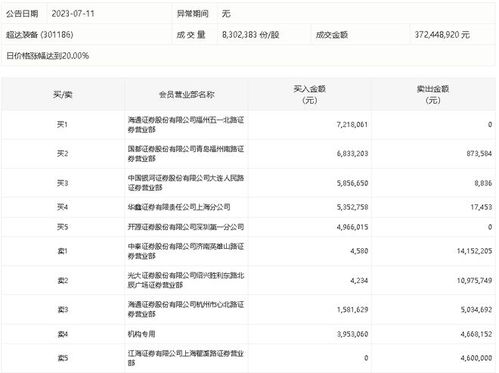Click 海通证券 福州五一北路 branch name
Image resolution: width=499 pixels, height=373 pixels.
tap(186, 124)
